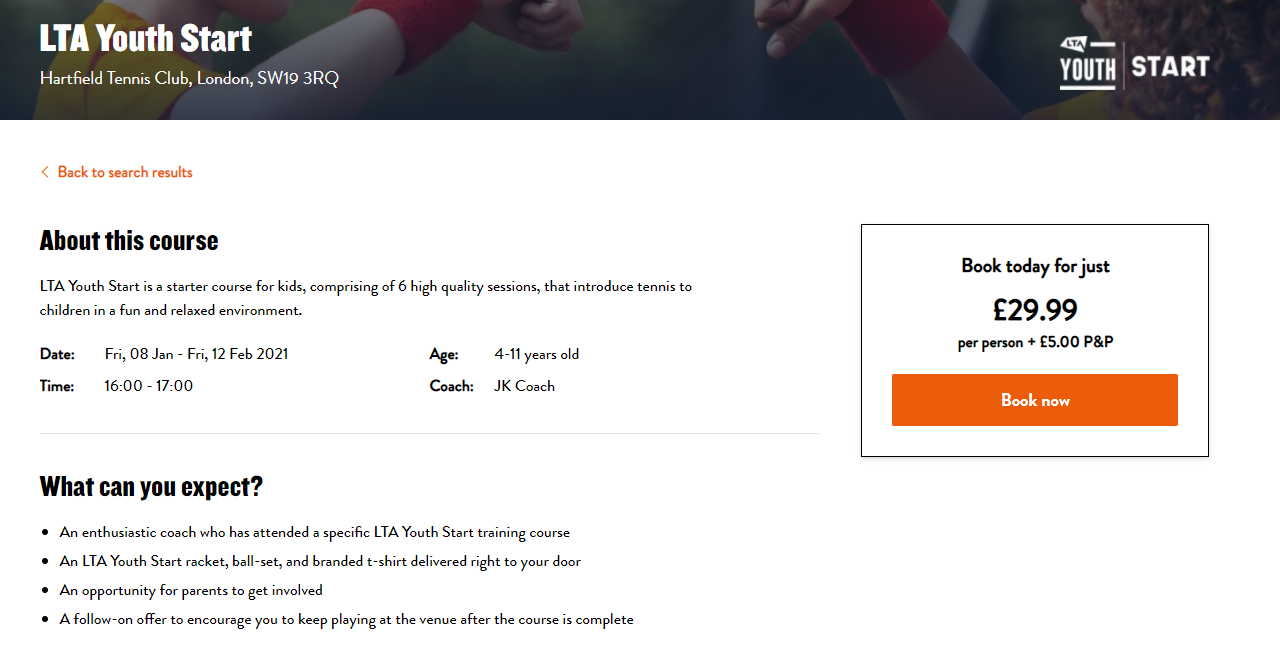Click the 4-11 years old age value
Screen dimensions: 1280x660
pos(536,354)
